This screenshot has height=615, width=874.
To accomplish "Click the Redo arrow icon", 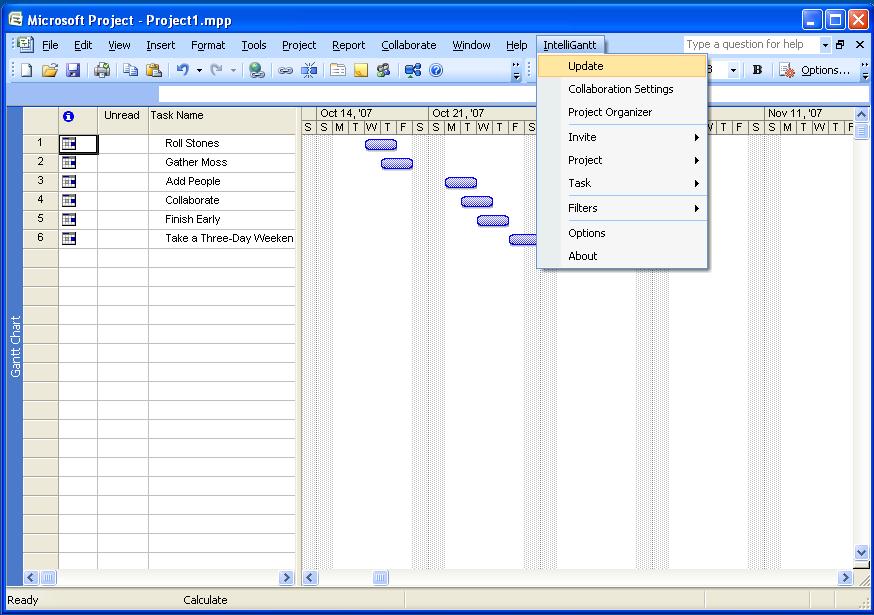I will click(x=217, y=70).
